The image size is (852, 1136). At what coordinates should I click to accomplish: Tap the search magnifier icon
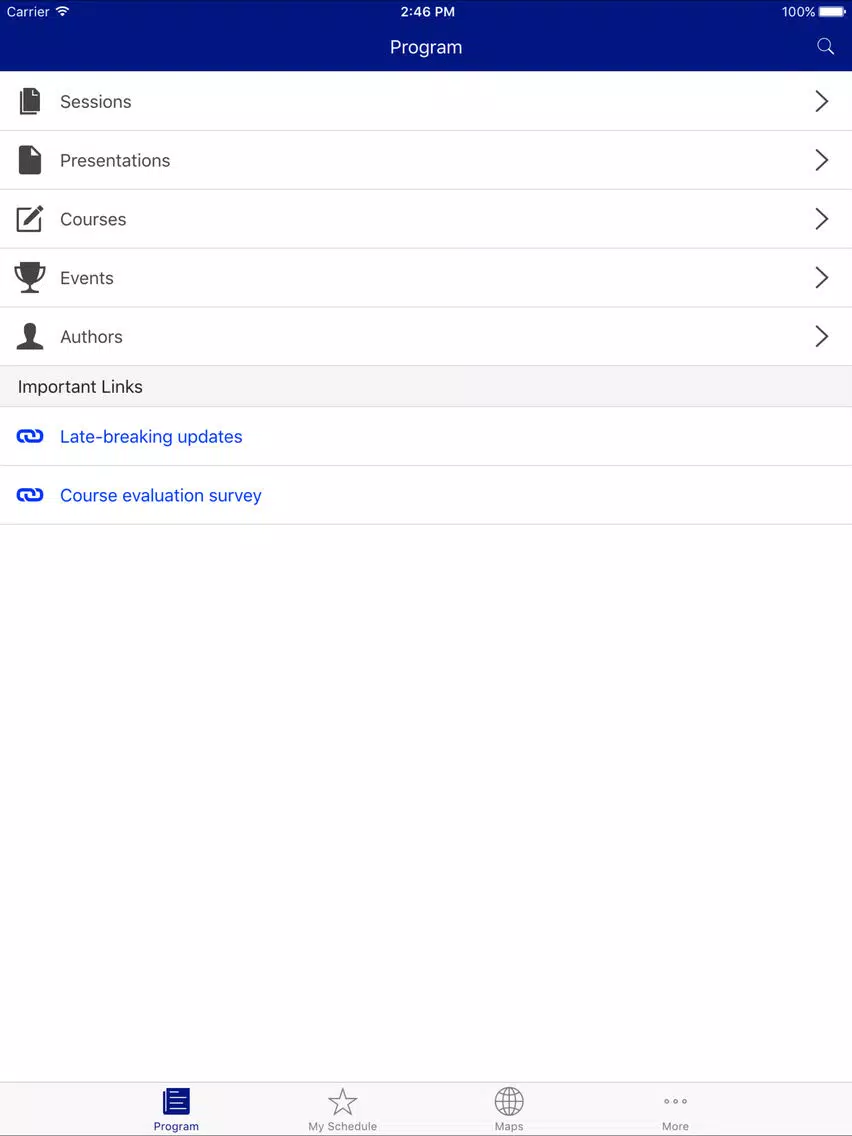pos(825,47)
